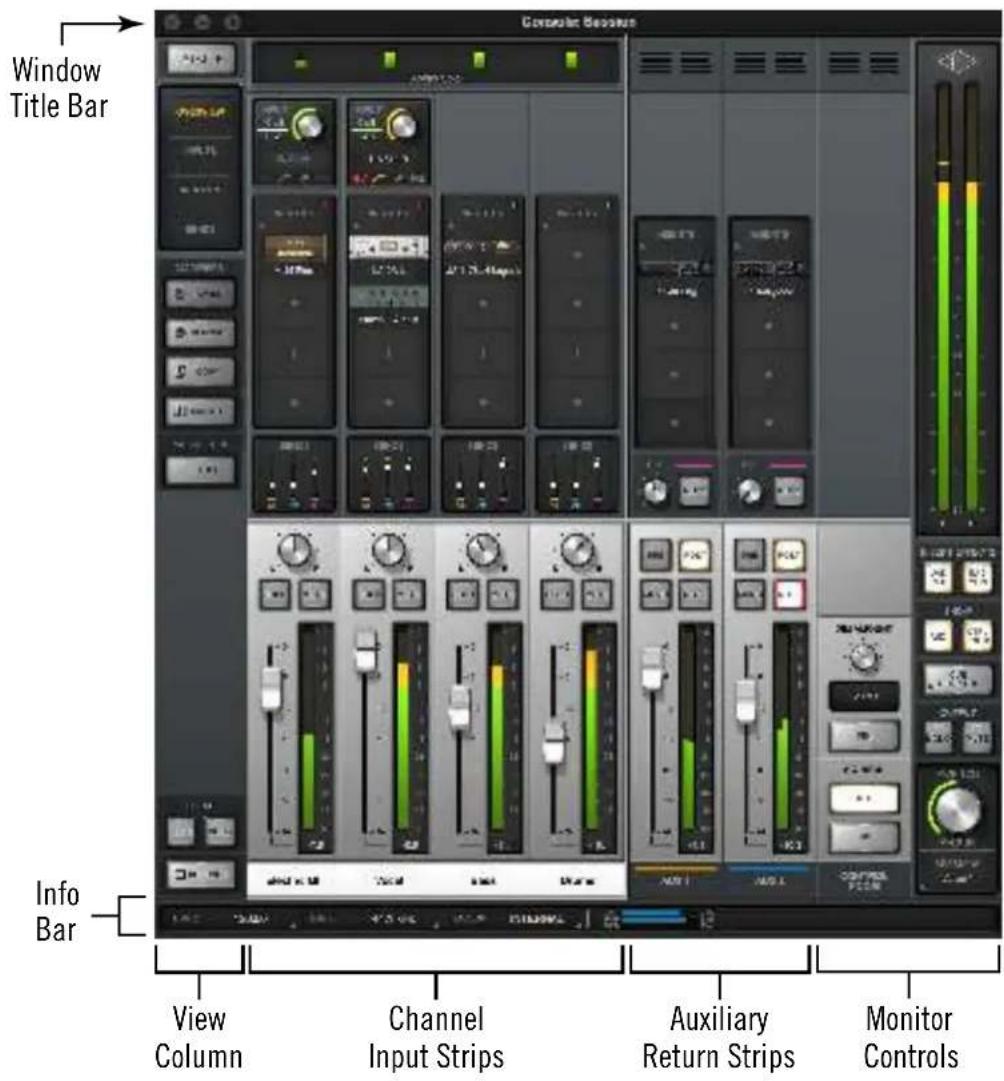The height and width of the screenshot is (1081, 1004).
Task: Open the empty fourth insert slot on Drums
Action: coord(577,402)
